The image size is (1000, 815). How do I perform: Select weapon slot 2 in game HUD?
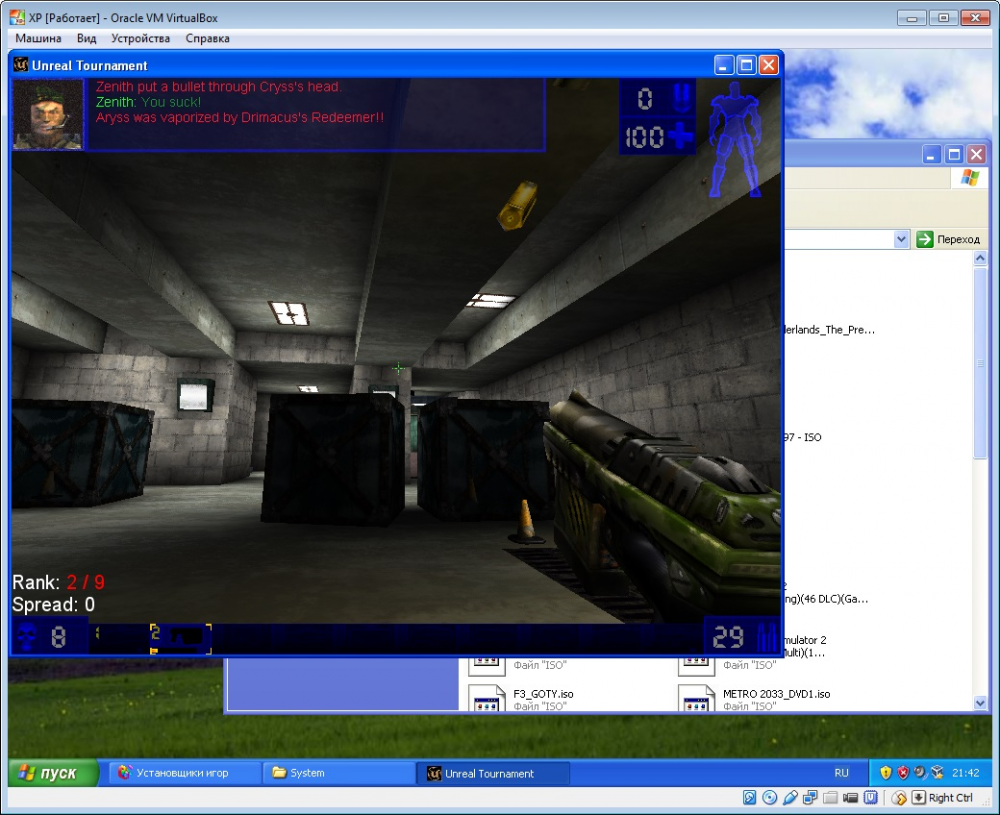point(181,636)
